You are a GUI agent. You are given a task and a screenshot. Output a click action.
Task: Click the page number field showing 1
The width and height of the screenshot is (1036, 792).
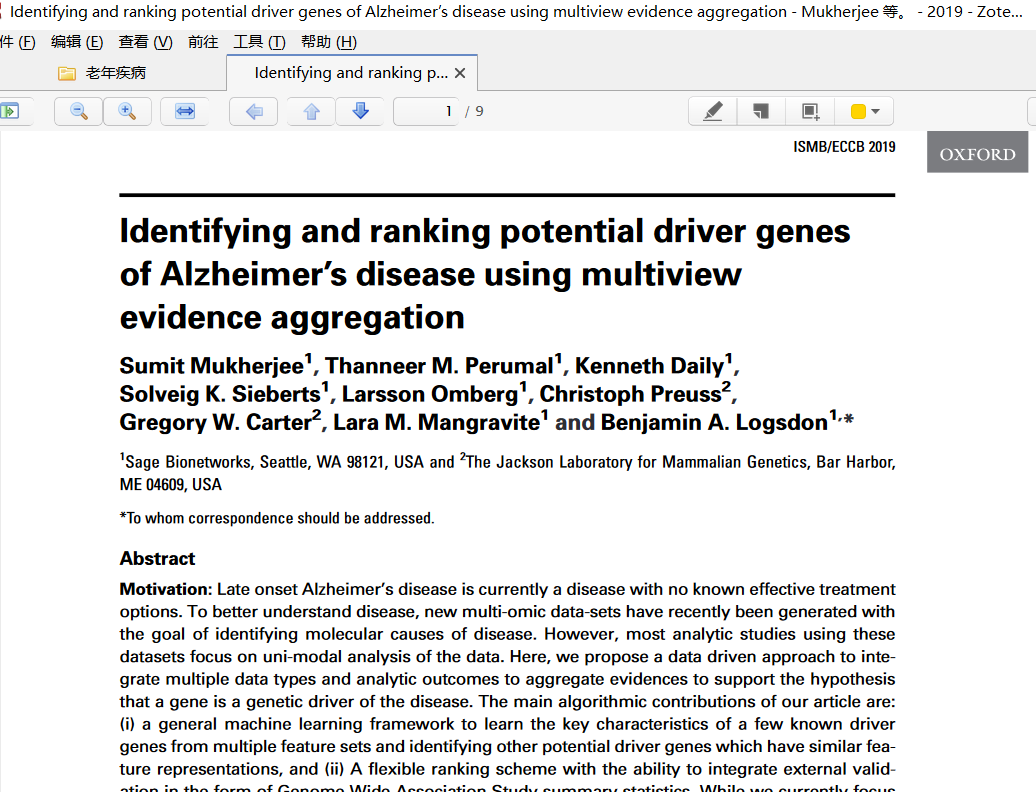426,111
